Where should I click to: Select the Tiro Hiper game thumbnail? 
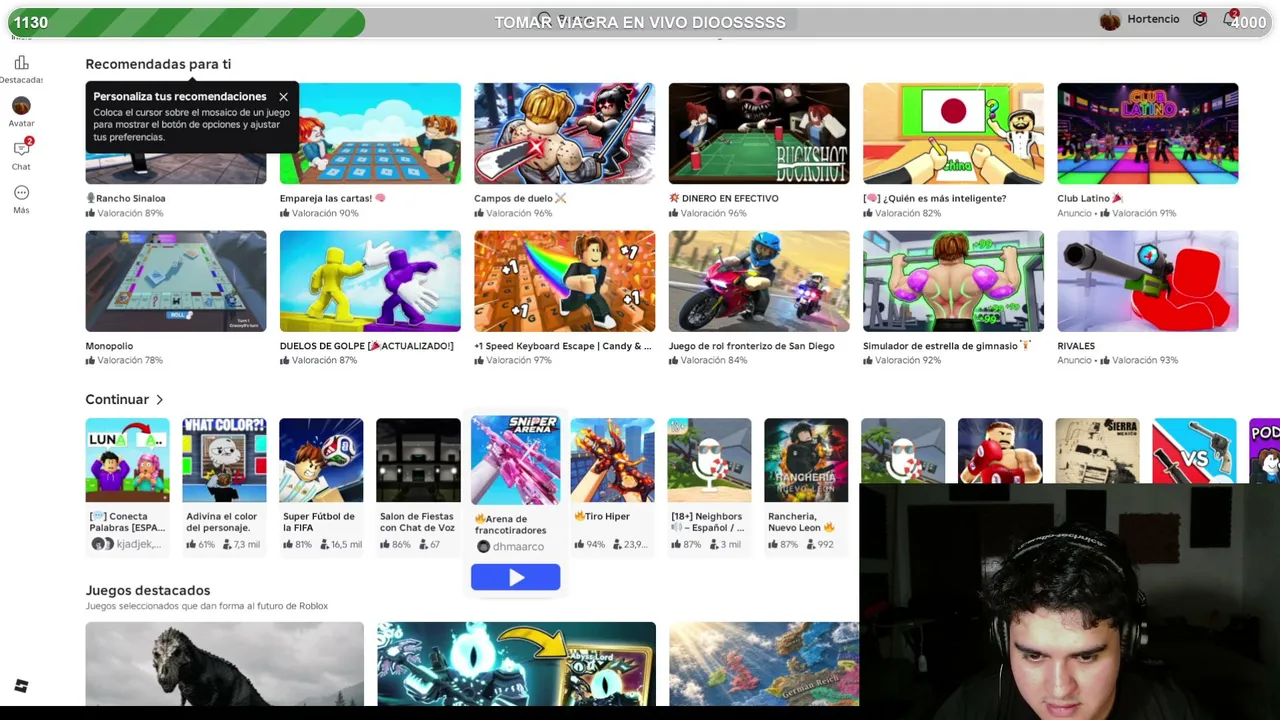612,460
